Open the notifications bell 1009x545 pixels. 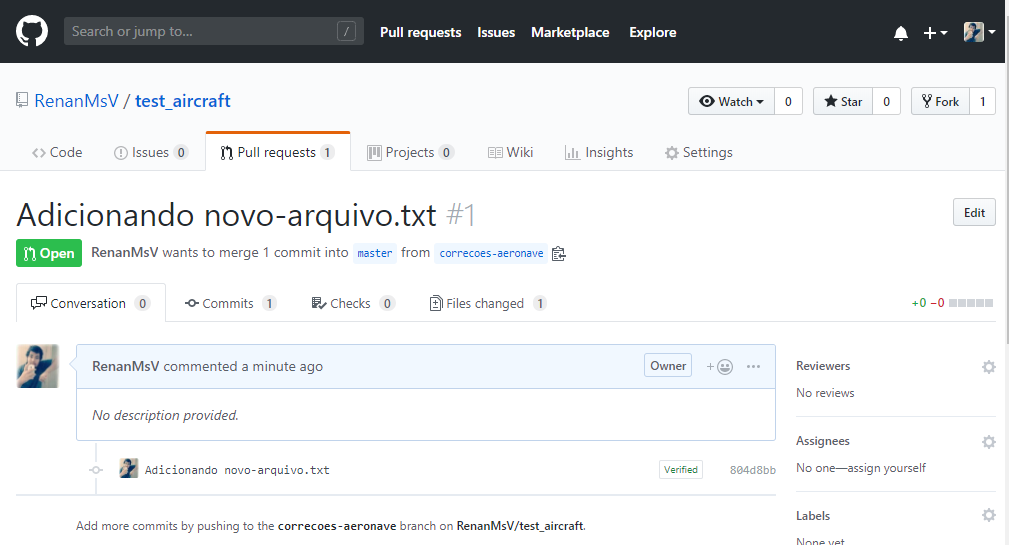point(901,33)
